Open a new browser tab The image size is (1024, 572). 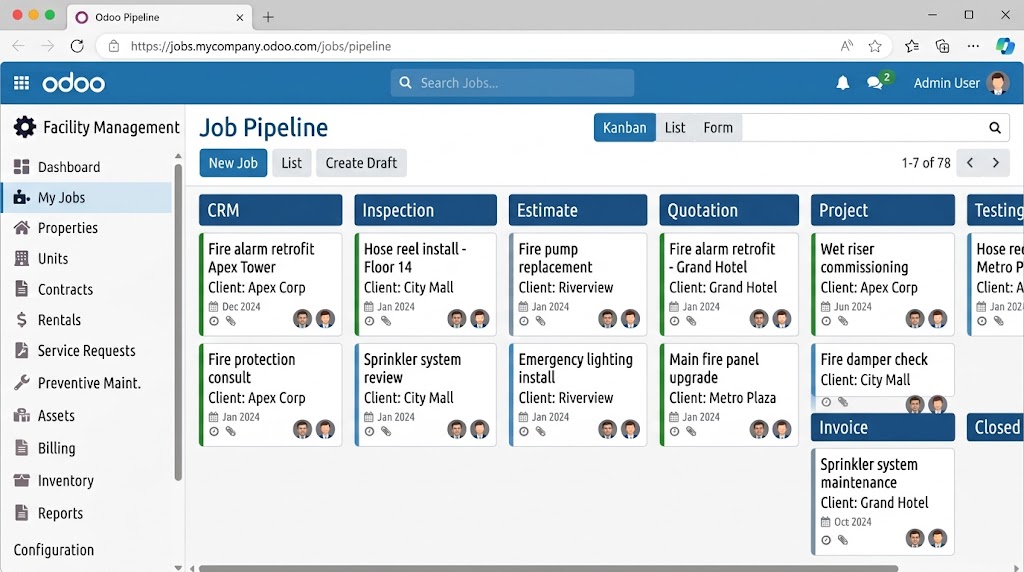click(x=268, y=17)
